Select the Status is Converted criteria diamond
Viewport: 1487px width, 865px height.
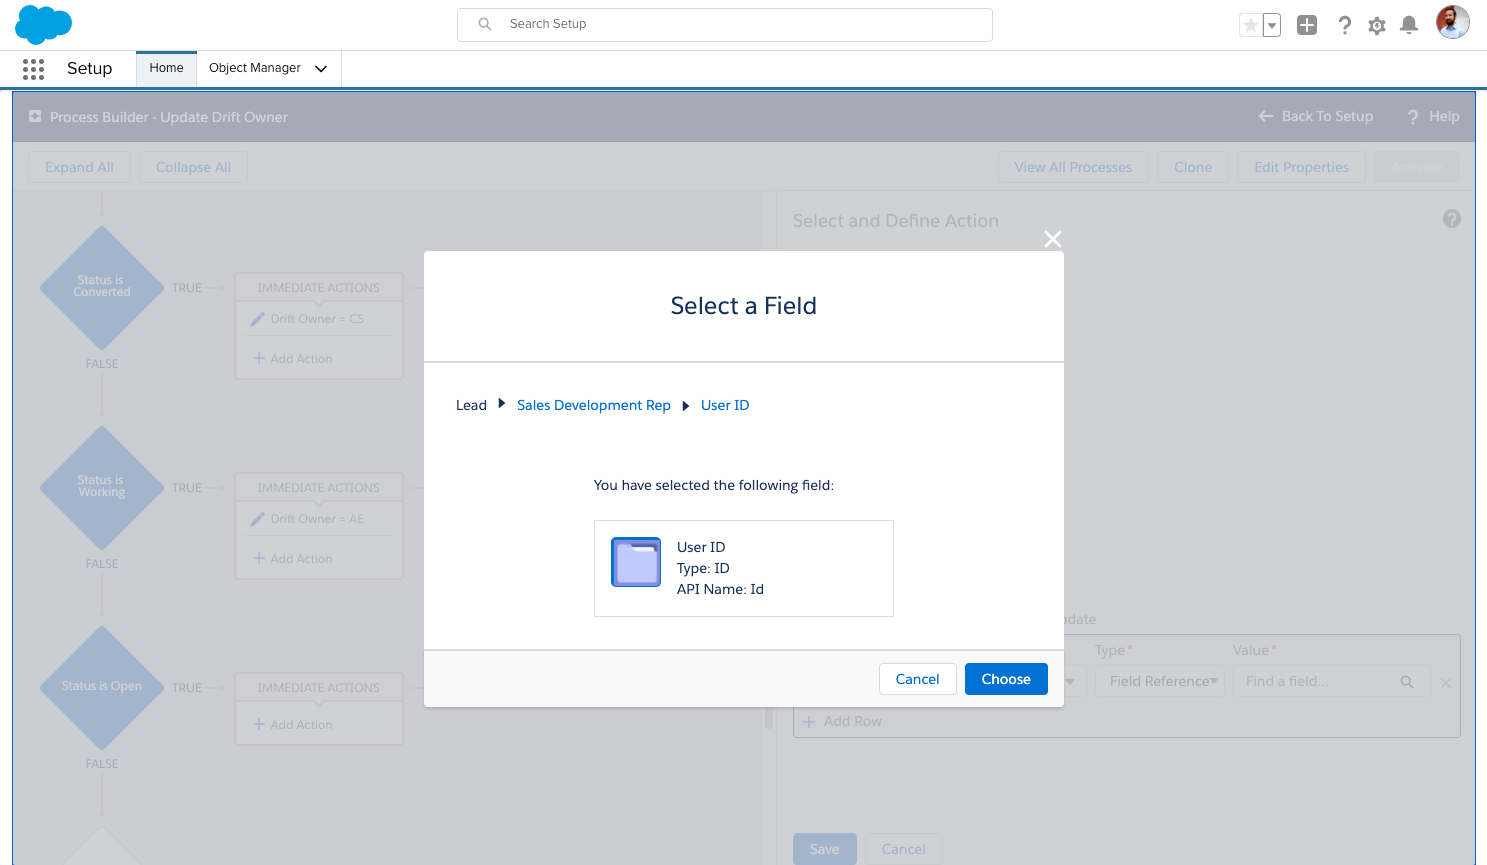click(x=102, y=287)
